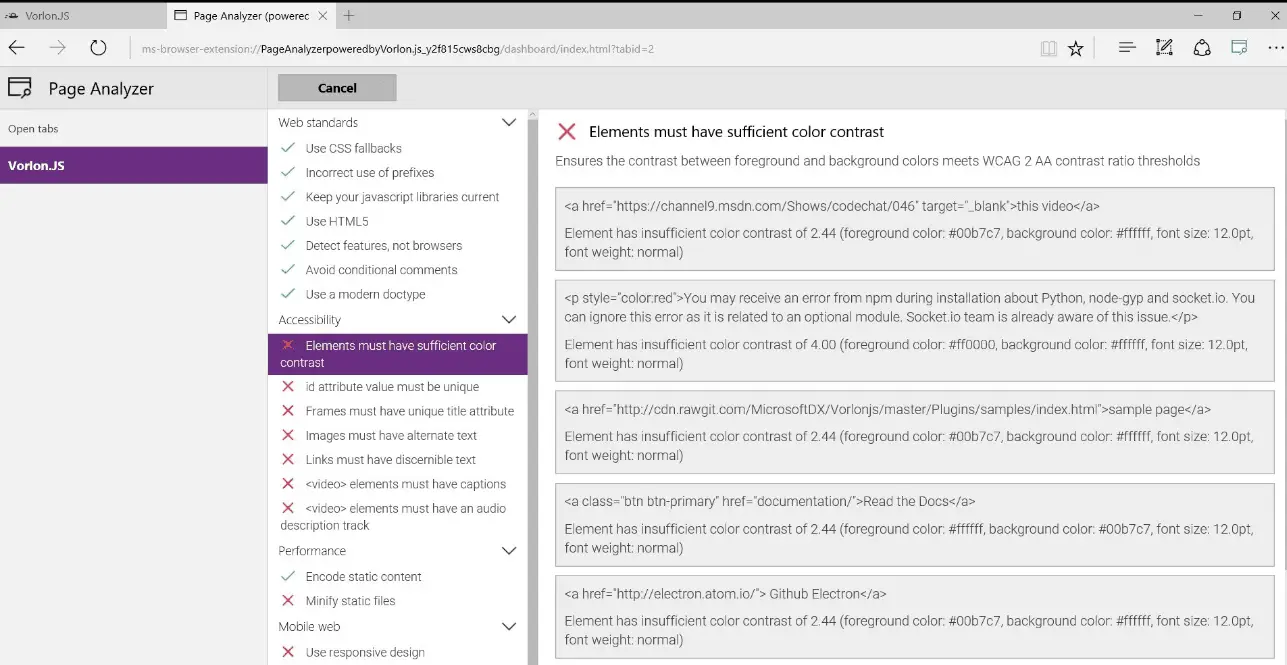Open Avoid conditional comments rule
This screenshot has height=665, width=1287.
tap(381, 270)
